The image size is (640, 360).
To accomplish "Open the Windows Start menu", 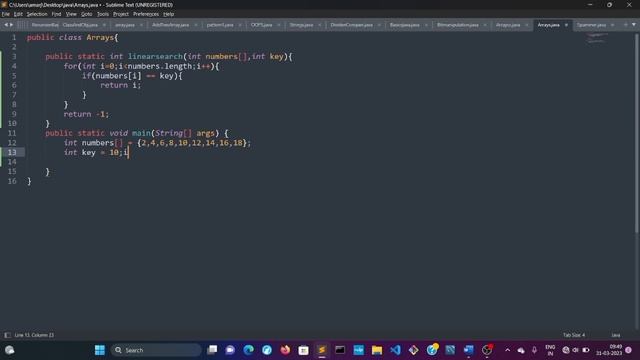I will [x=100, y=350].
